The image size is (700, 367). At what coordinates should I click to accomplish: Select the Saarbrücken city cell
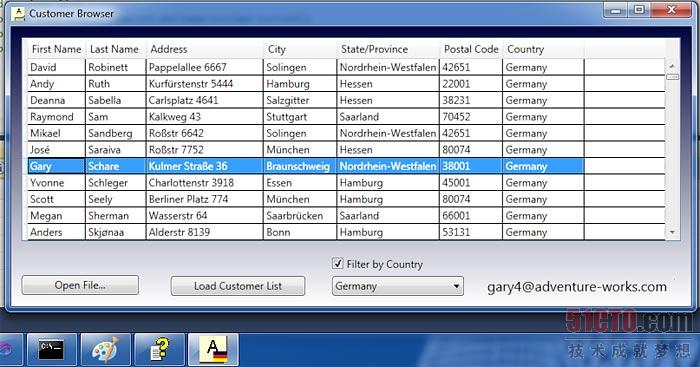300,216
